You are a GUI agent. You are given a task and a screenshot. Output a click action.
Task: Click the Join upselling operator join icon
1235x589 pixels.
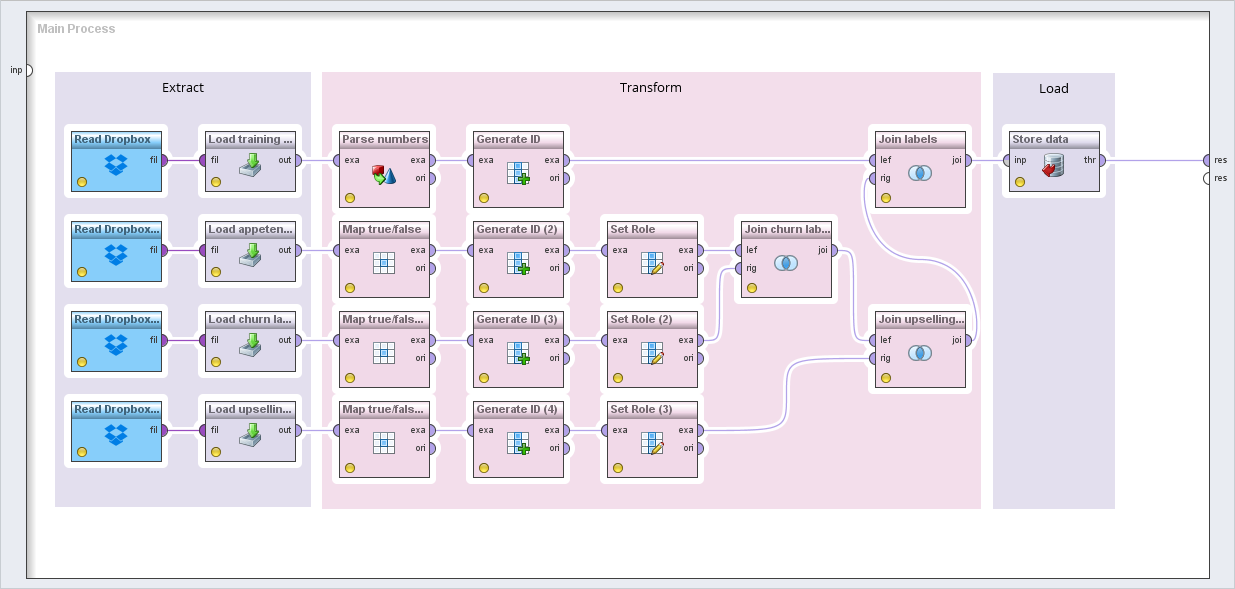920,353
